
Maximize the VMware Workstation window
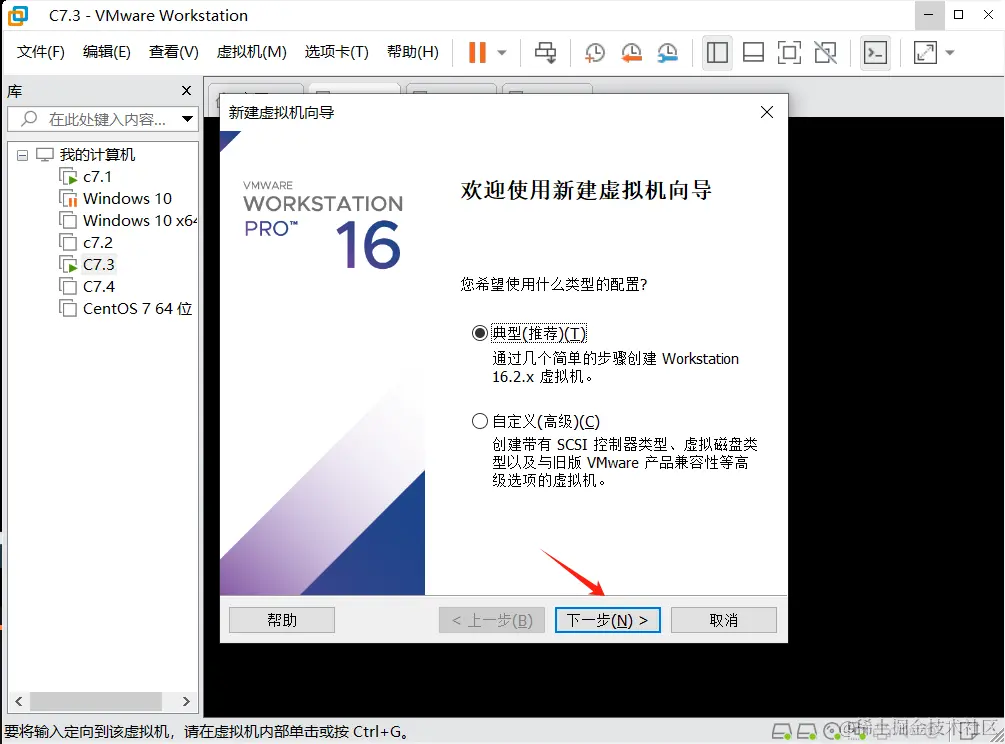(x=959, y=15)
